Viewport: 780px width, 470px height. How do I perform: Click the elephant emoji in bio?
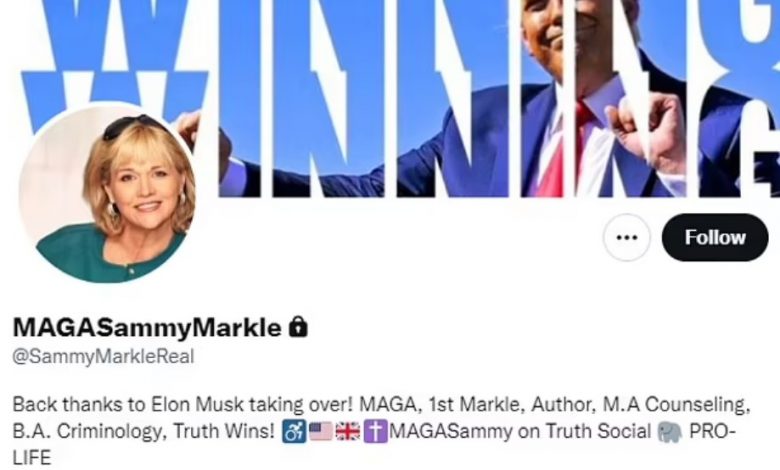[670, 431]
